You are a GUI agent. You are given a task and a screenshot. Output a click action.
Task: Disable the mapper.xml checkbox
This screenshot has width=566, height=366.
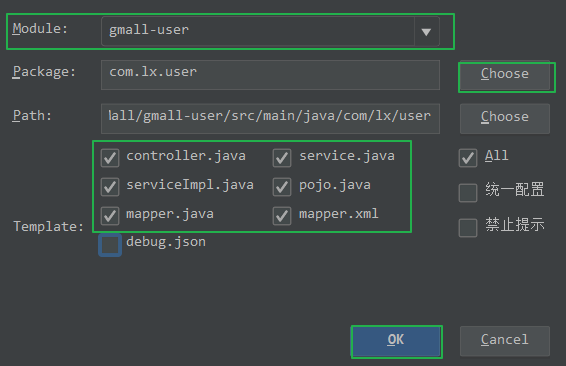coord(282,215)
